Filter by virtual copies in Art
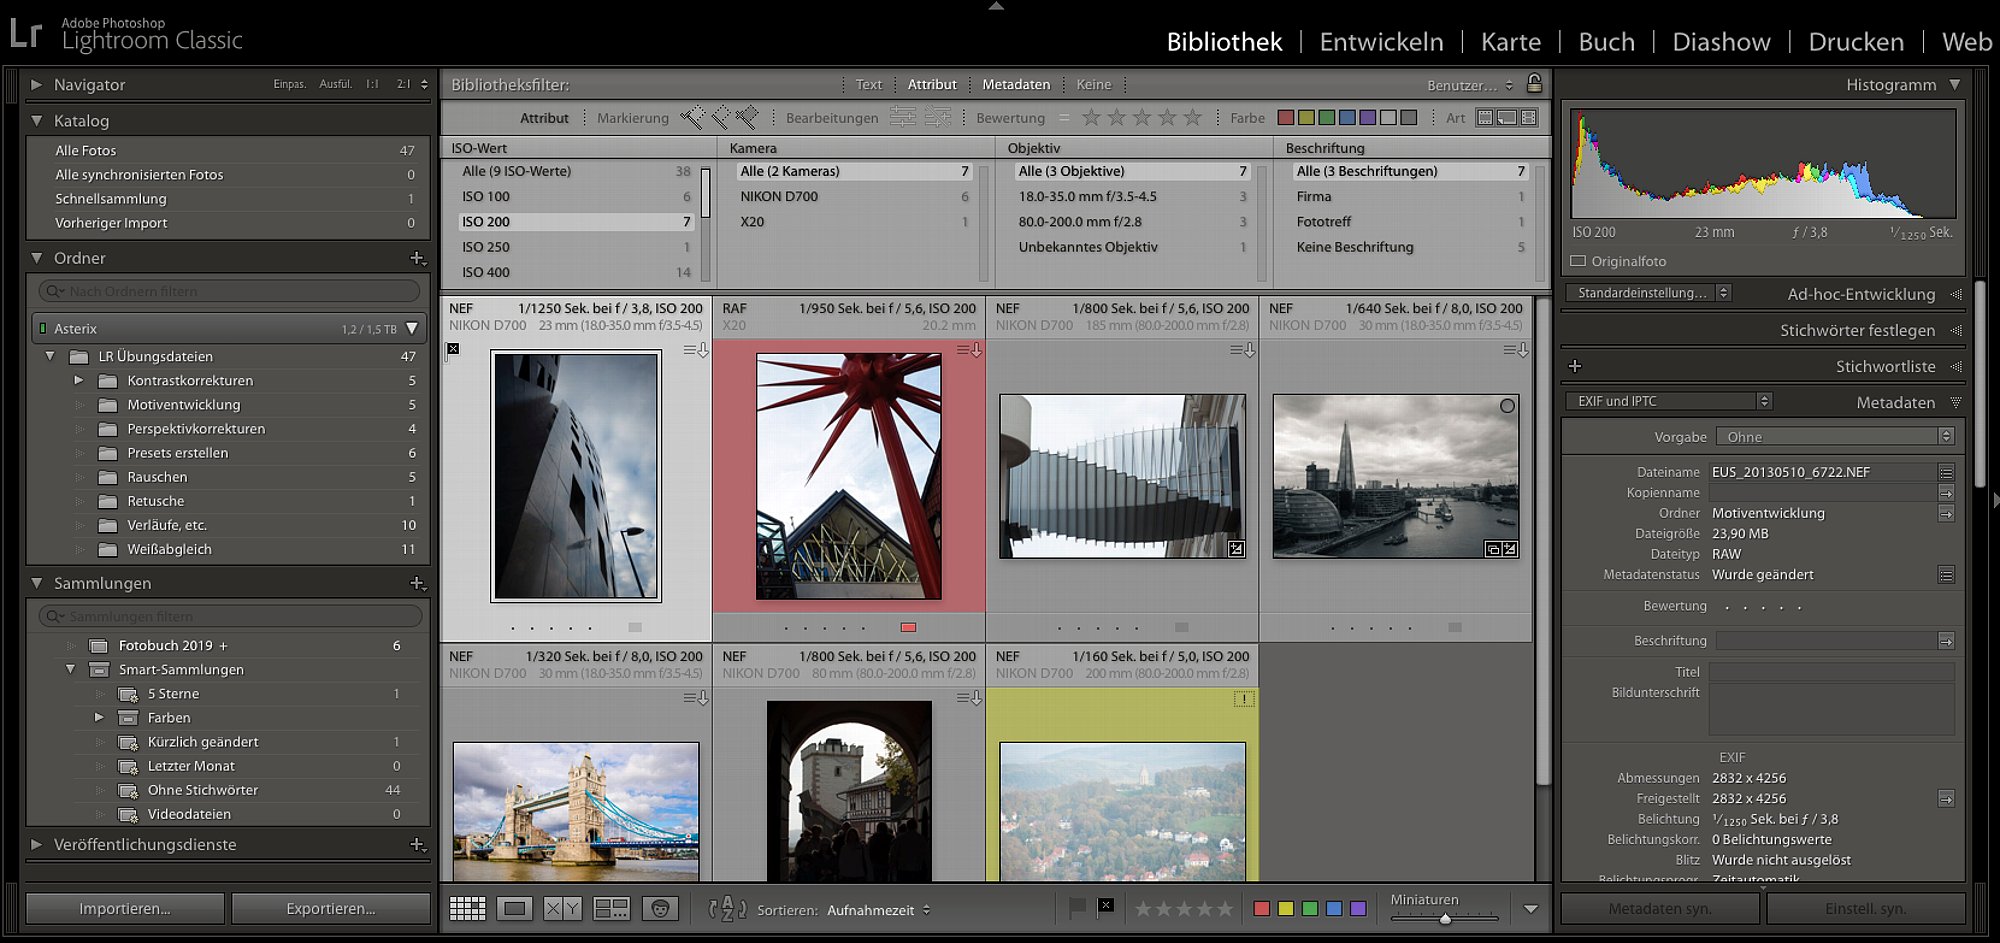Viewport: 2000px width, 943px height. pos(1507,118)
